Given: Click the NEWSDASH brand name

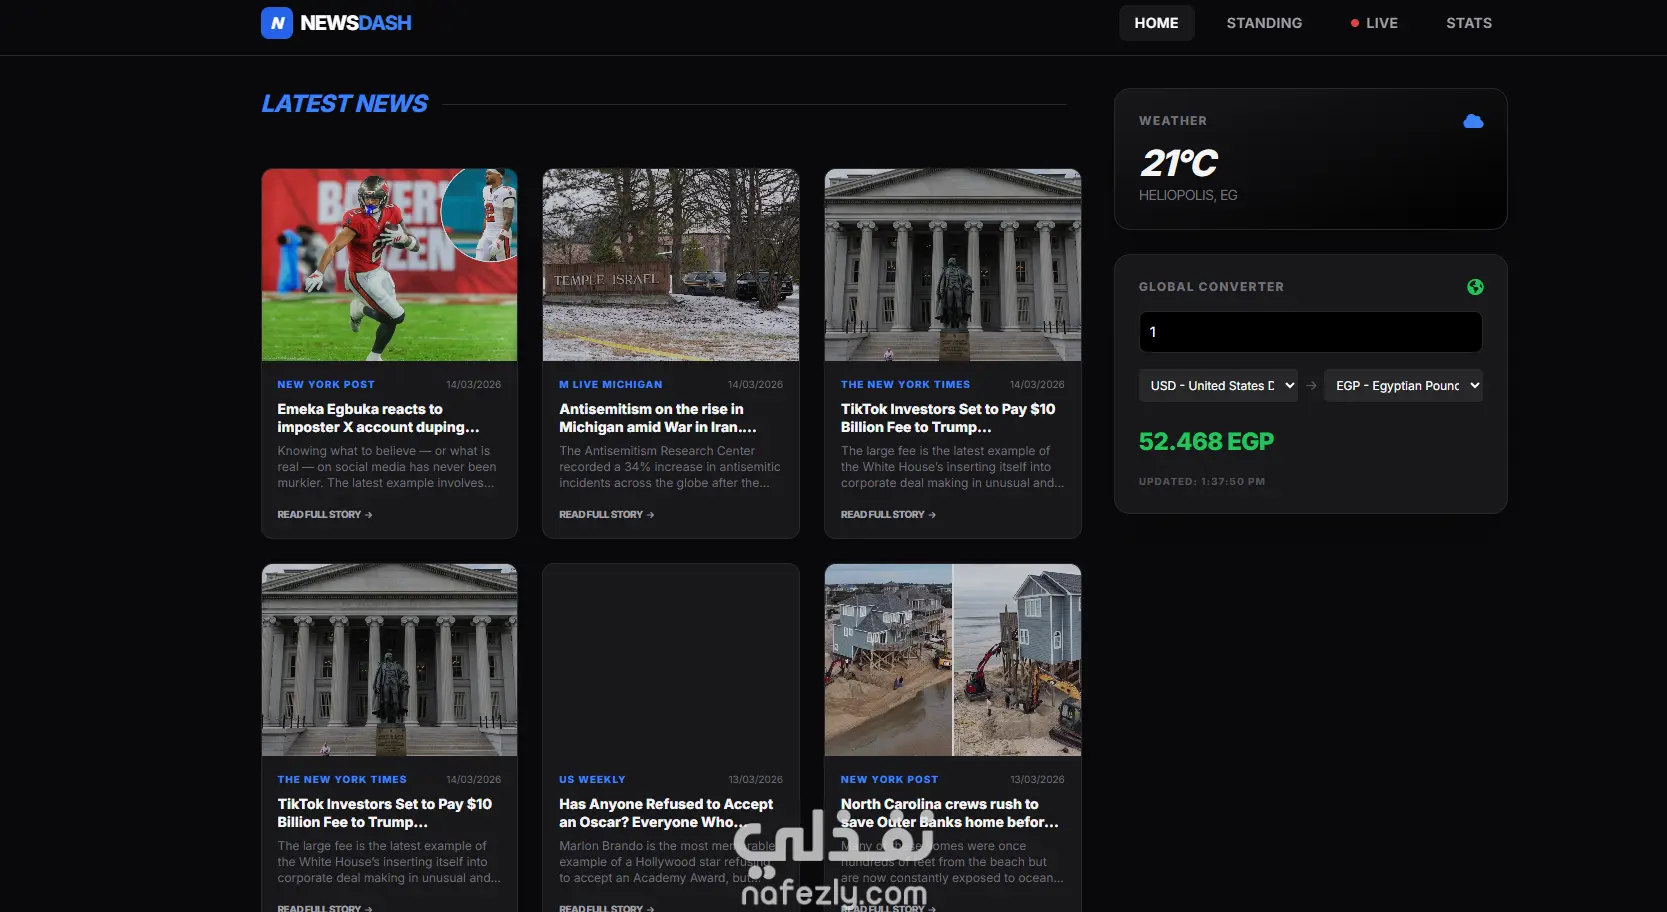Looking at the screenshot, I should point(356,23).
